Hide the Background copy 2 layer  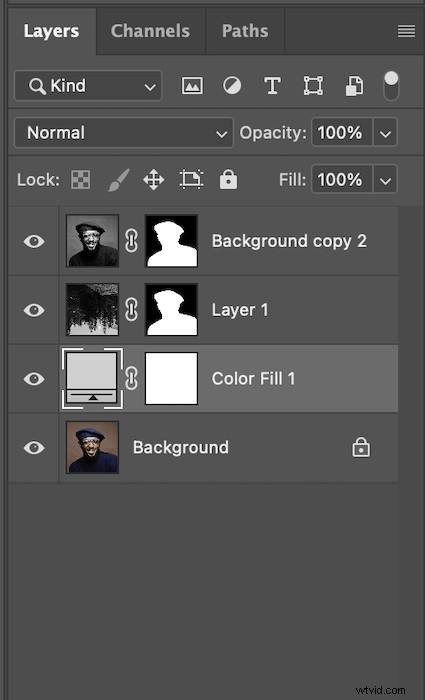click(x=34, y=242)
